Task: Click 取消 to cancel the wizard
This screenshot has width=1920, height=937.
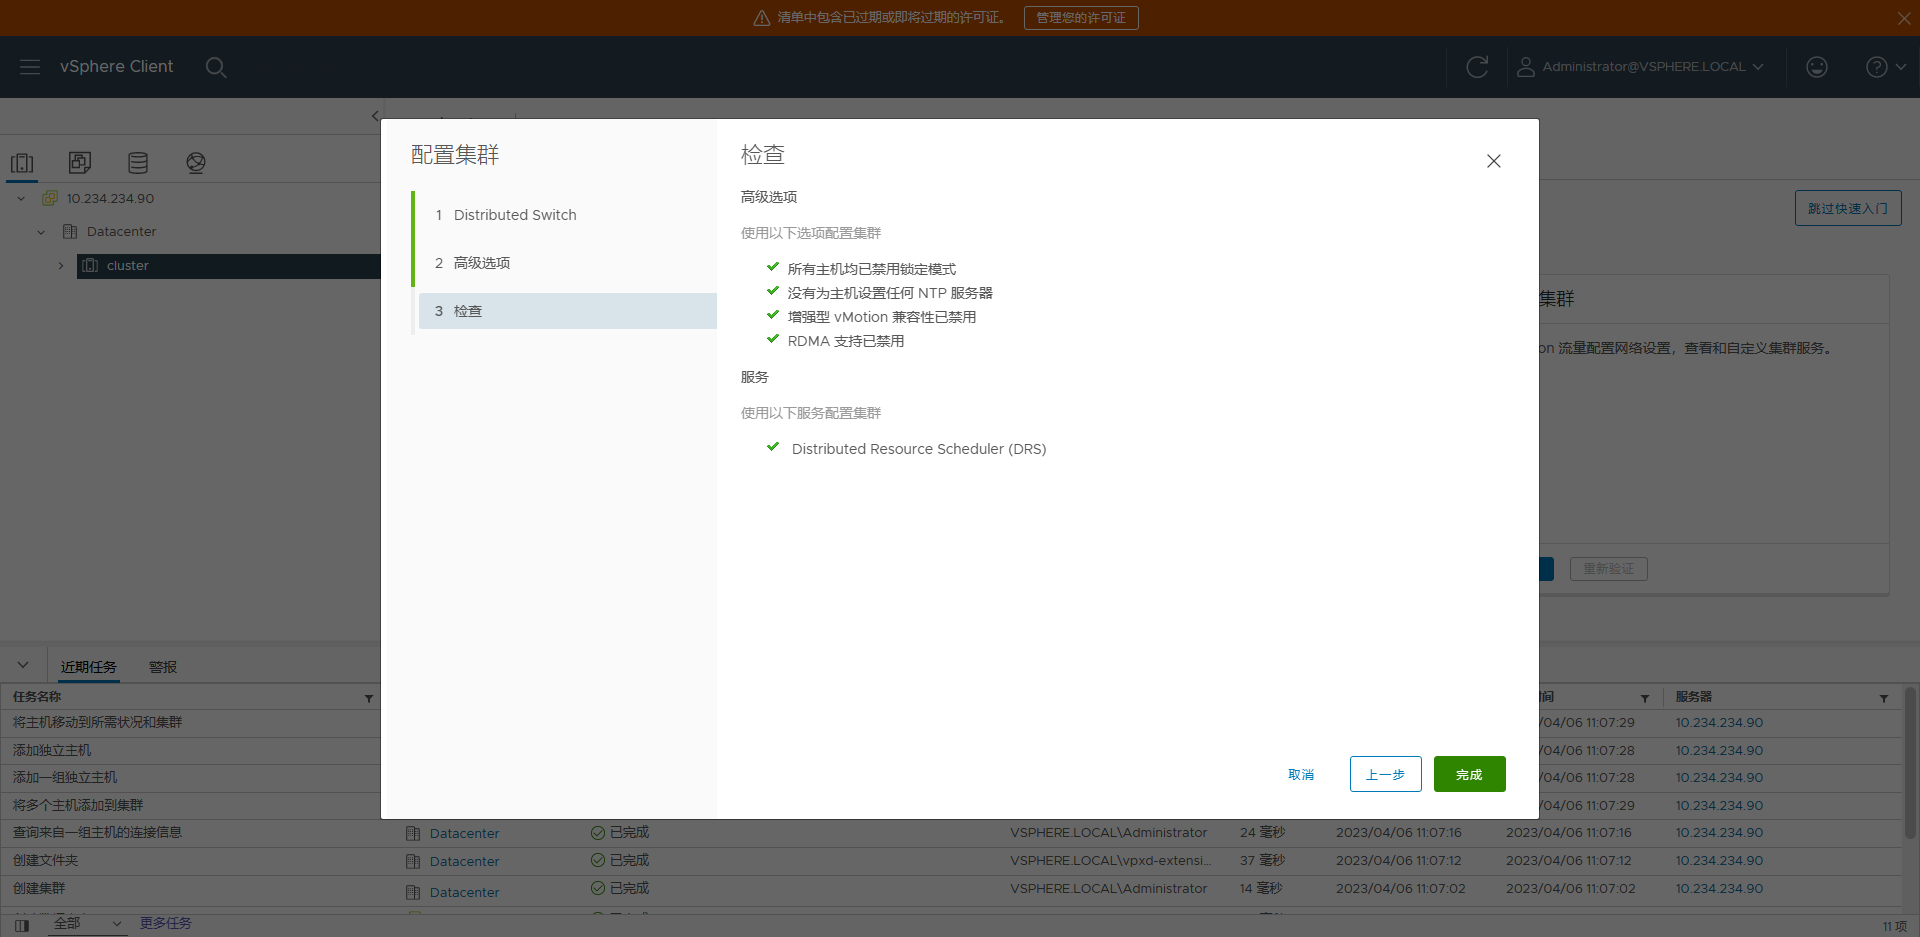Action: click(x=1301, y=775)
